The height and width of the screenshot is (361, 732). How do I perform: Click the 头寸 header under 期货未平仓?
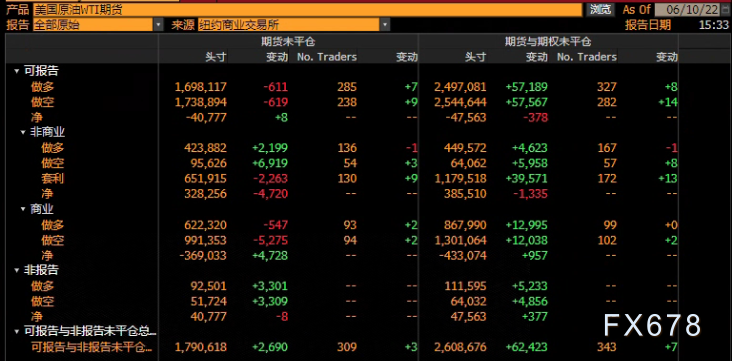coord(216,57)
